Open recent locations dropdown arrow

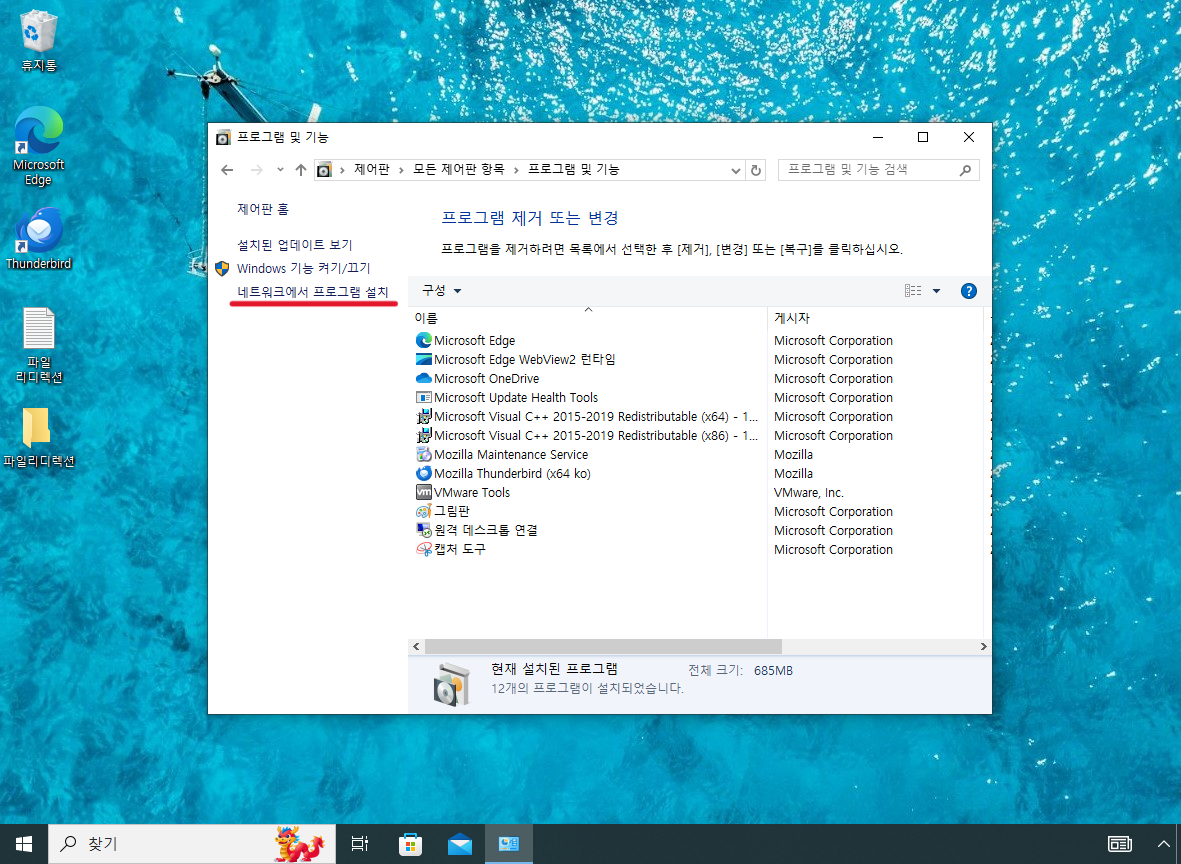pyautogui.click(x=280, y=170)
